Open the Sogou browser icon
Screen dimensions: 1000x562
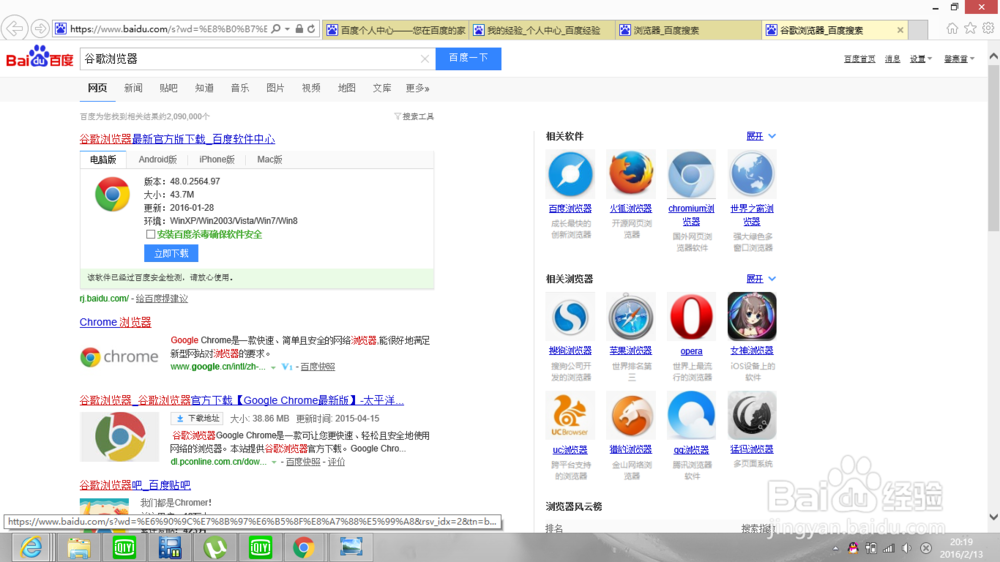click(x=570, y=316)
